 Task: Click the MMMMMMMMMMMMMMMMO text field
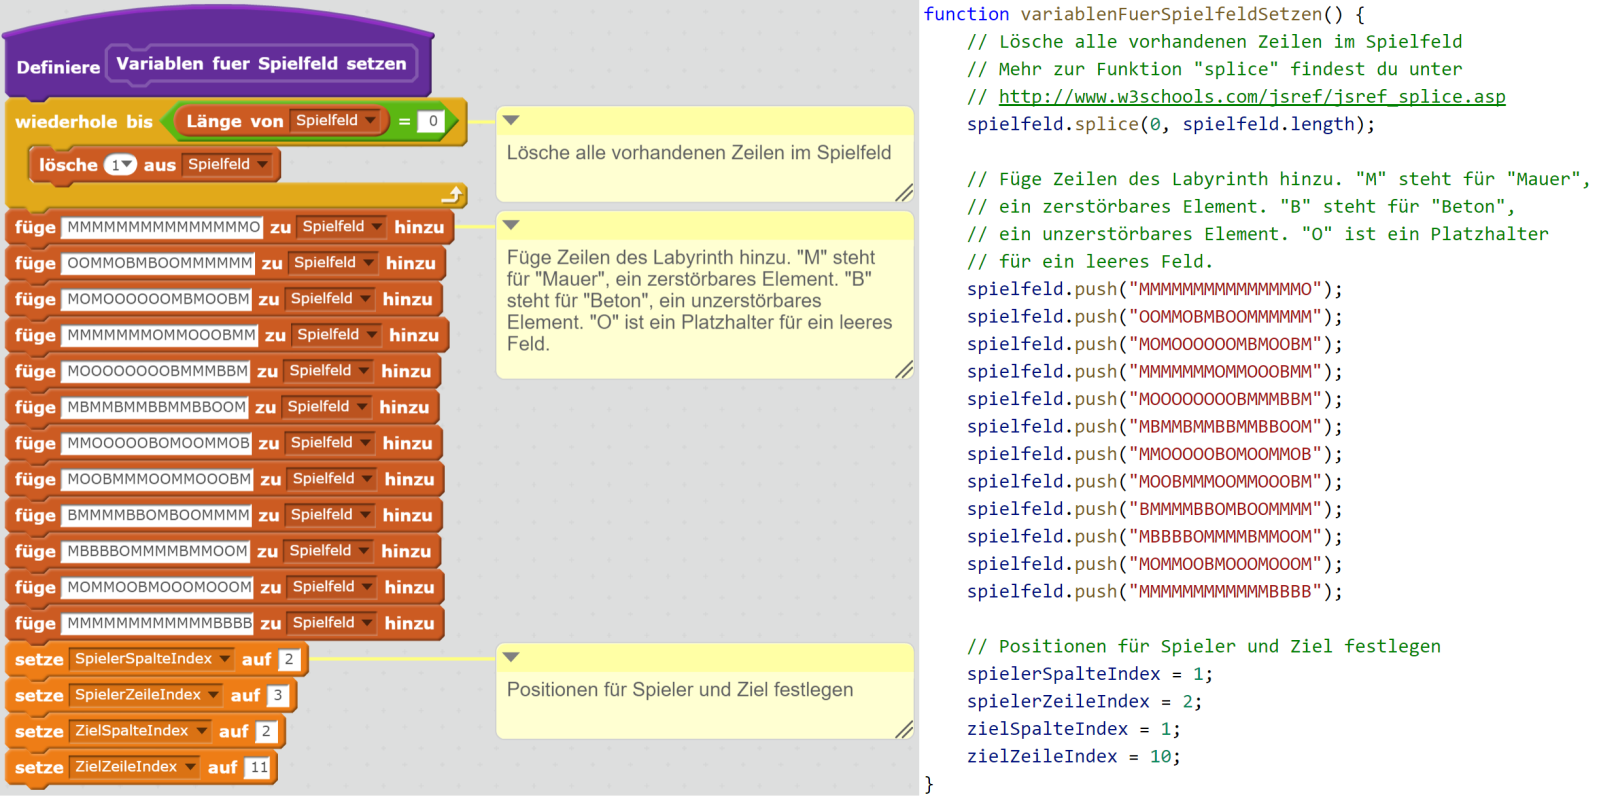click(164, 227)
